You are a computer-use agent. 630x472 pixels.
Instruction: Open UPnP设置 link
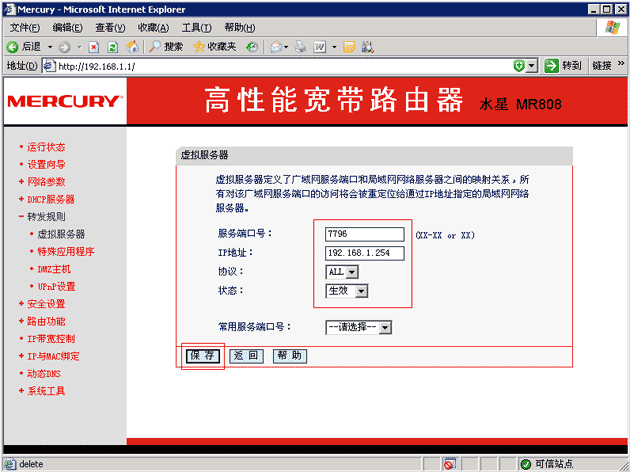click(56, 287)
